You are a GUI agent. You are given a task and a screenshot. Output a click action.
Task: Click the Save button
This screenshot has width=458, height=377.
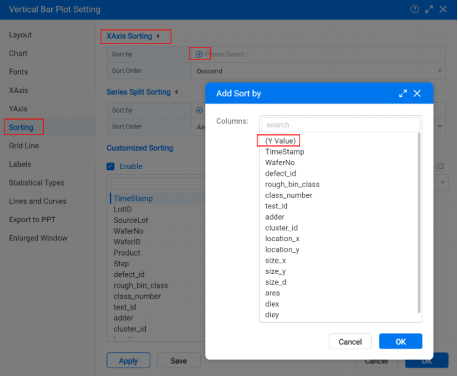(x=179, y=361)
